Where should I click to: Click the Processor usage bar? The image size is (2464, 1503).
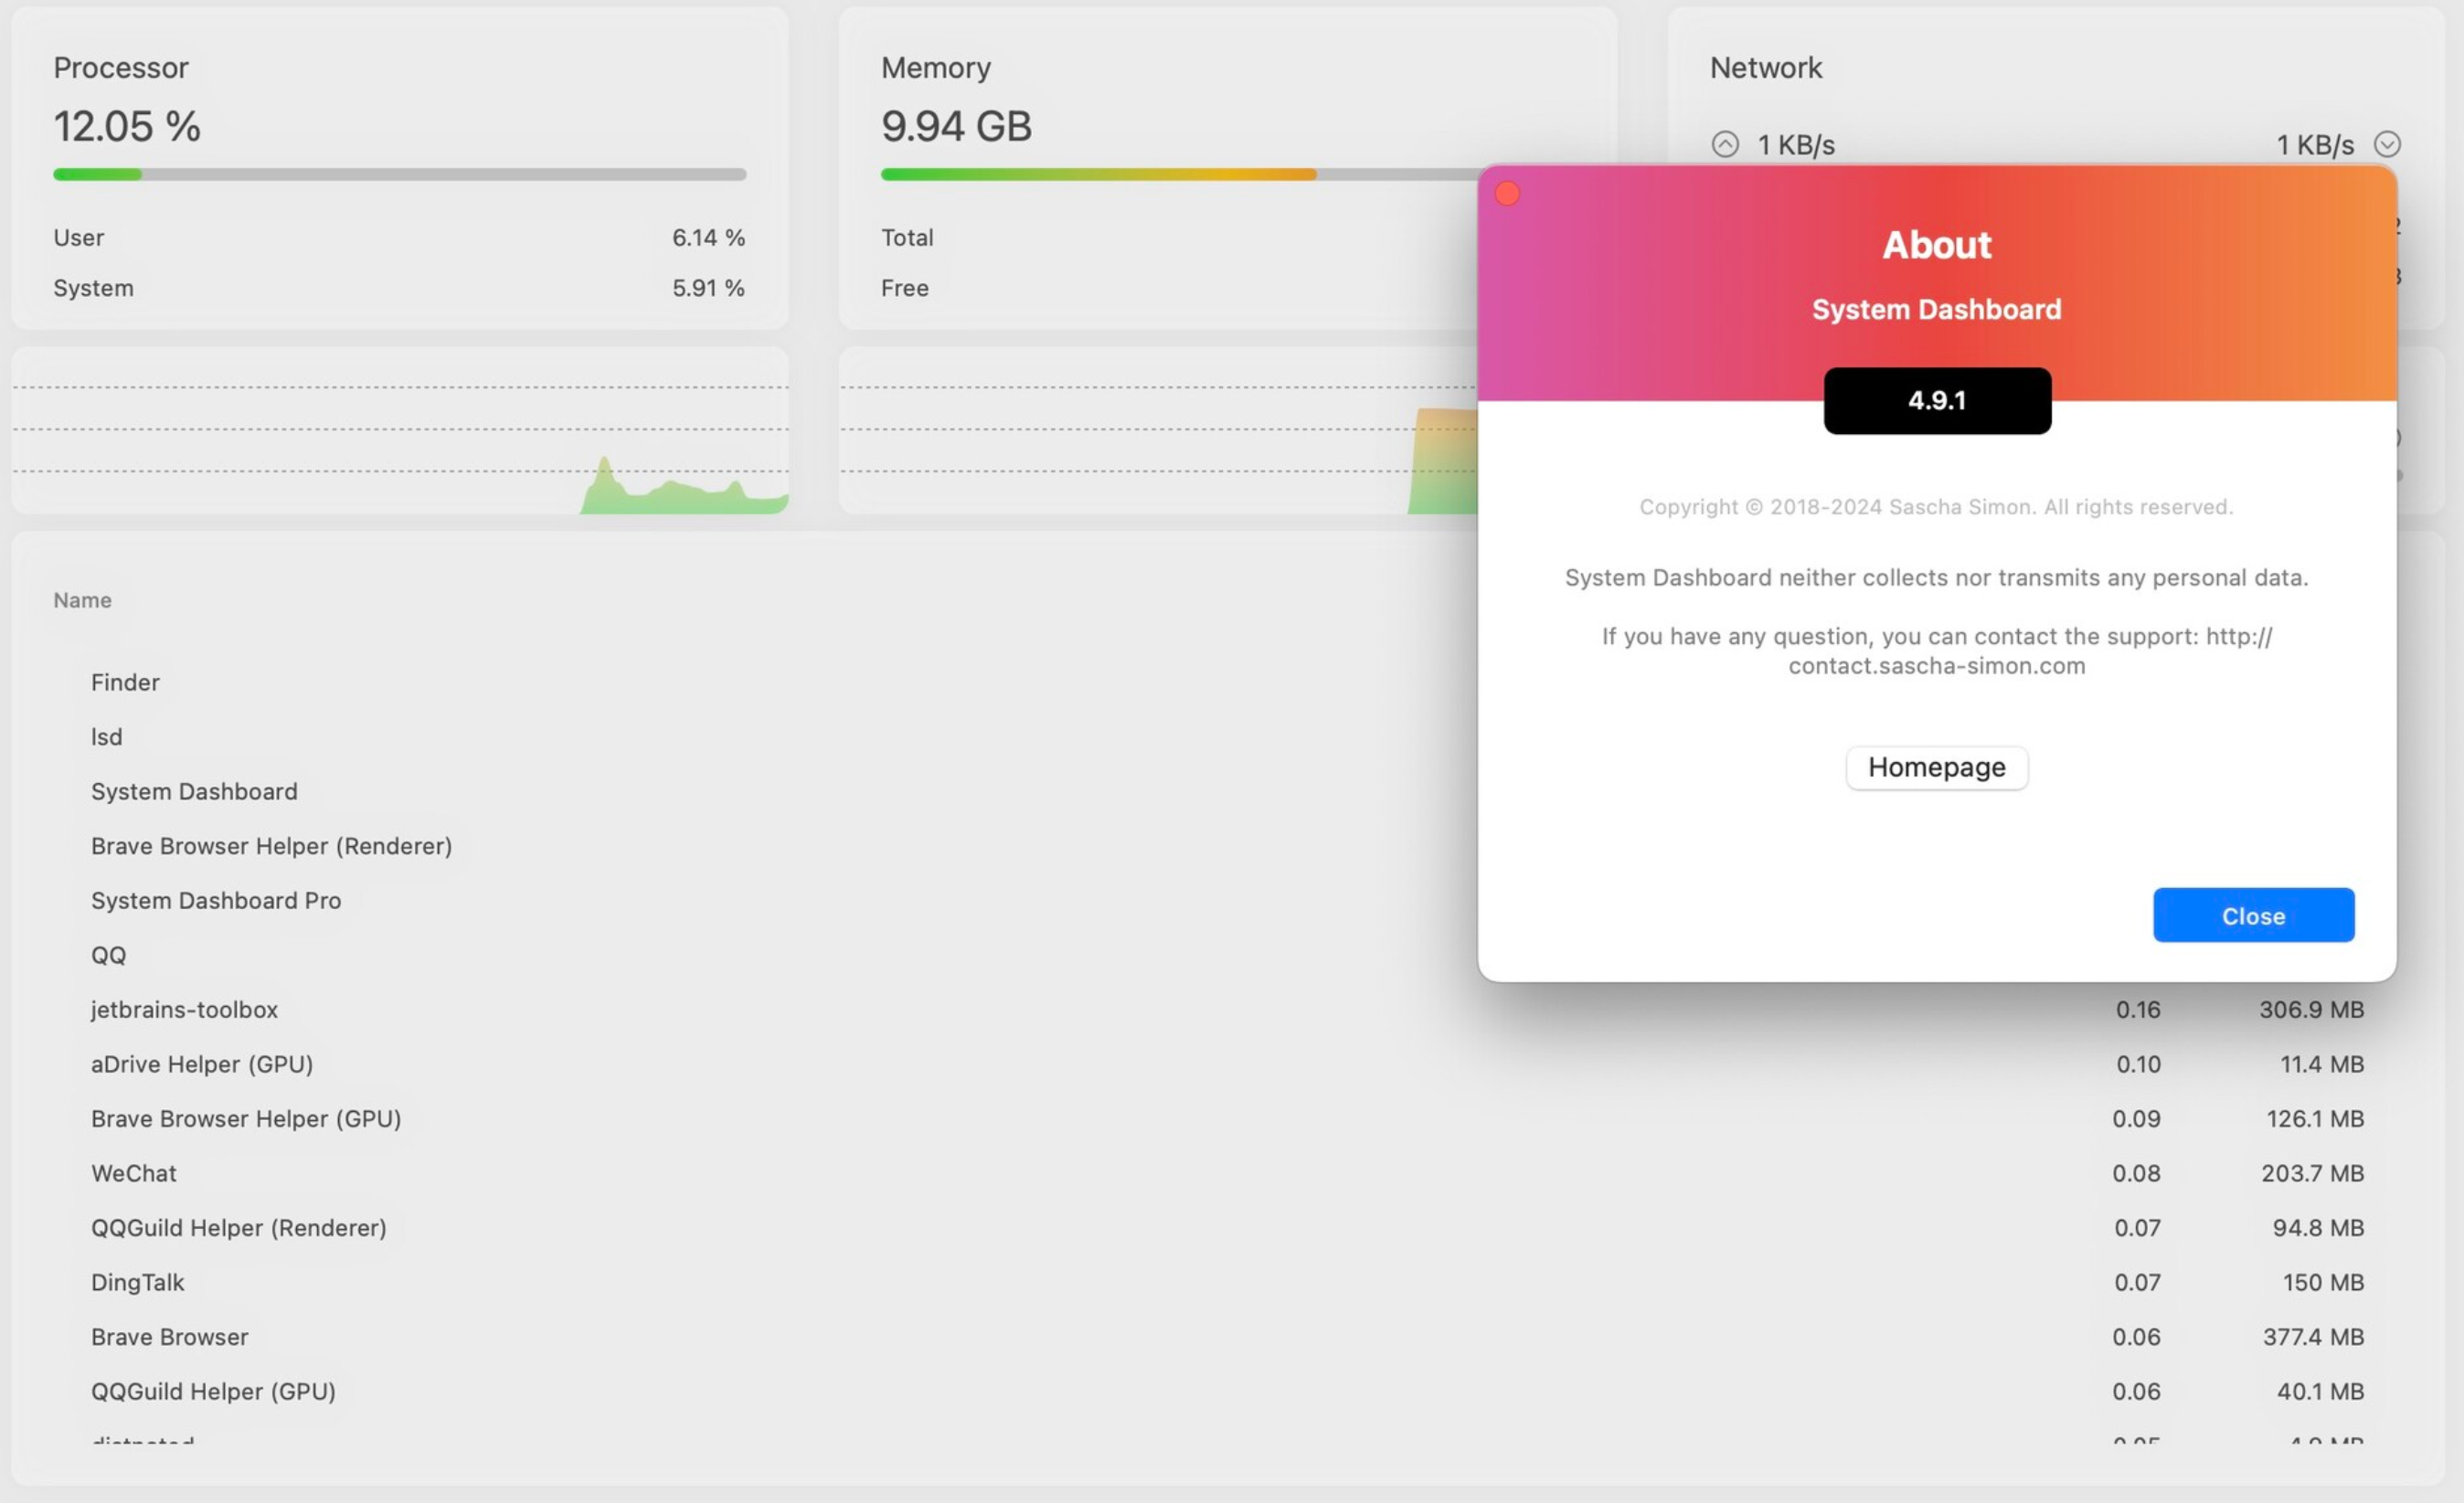[399, 174]
